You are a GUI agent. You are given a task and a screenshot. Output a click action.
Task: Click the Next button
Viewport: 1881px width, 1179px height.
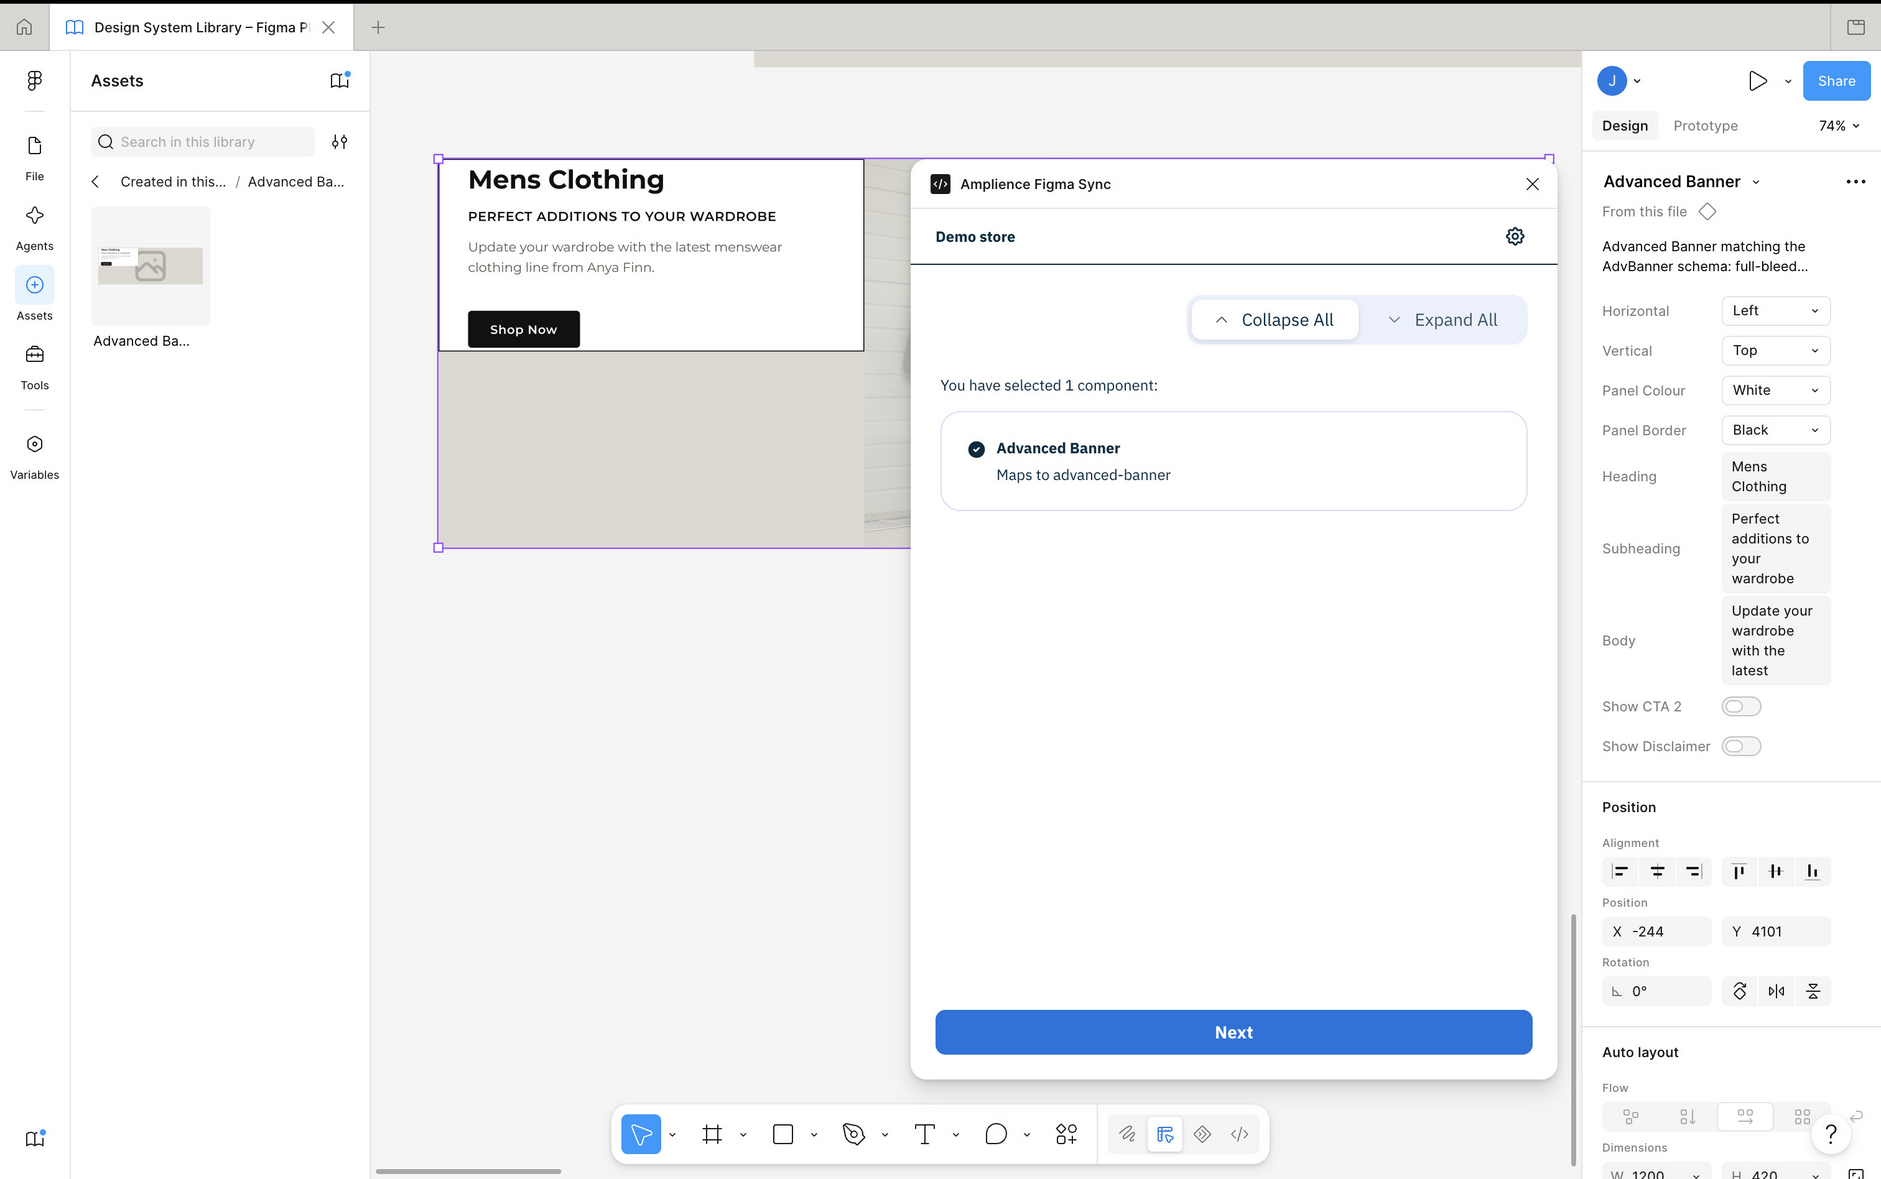coord(1233,1032)
